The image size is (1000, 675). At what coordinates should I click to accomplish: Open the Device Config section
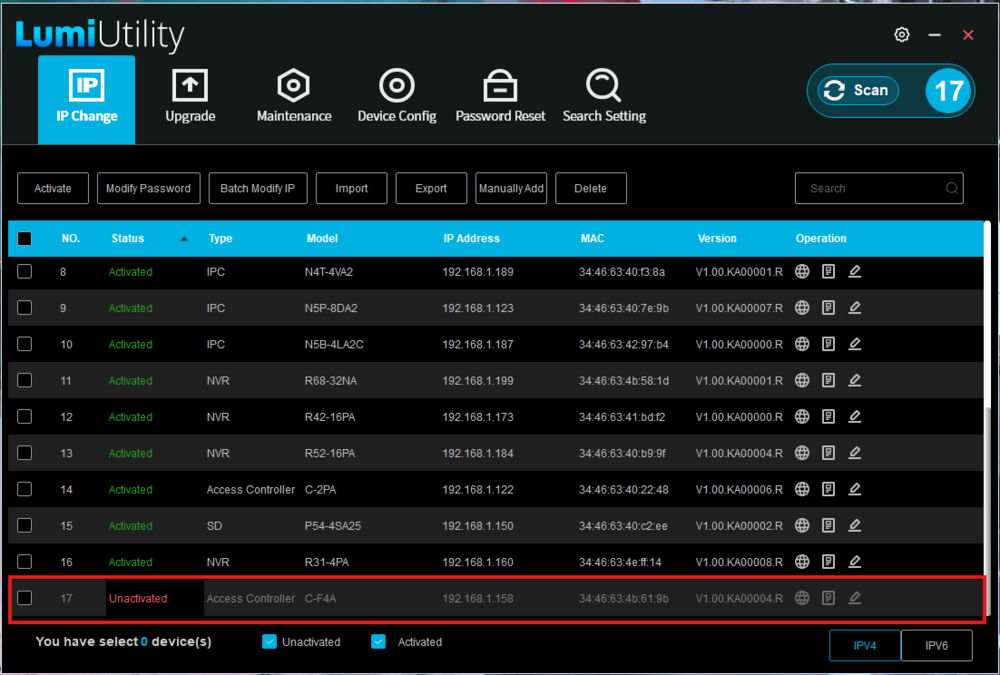(397, 98)
